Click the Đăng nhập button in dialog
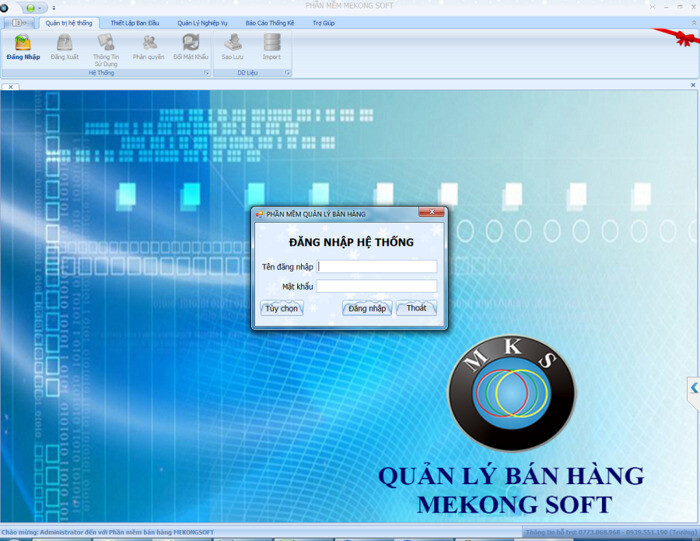Screen dimensions: 700x541 367,308
